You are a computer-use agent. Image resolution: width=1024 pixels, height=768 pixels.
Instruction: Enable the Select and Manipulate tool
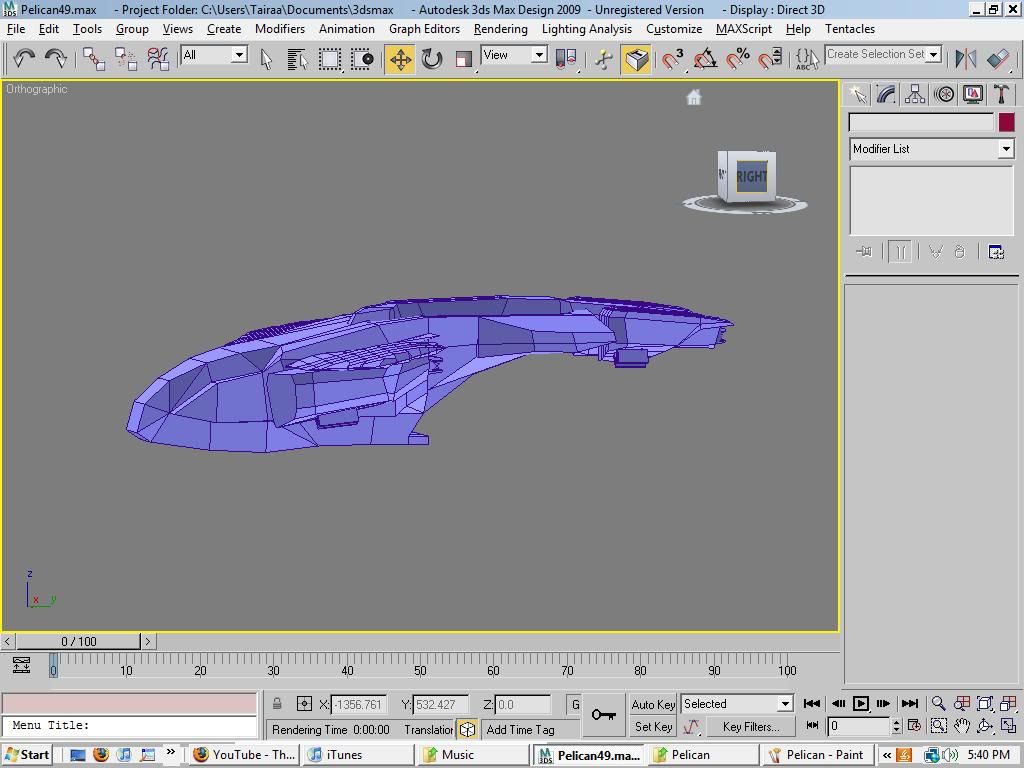[x=603, y=59]
